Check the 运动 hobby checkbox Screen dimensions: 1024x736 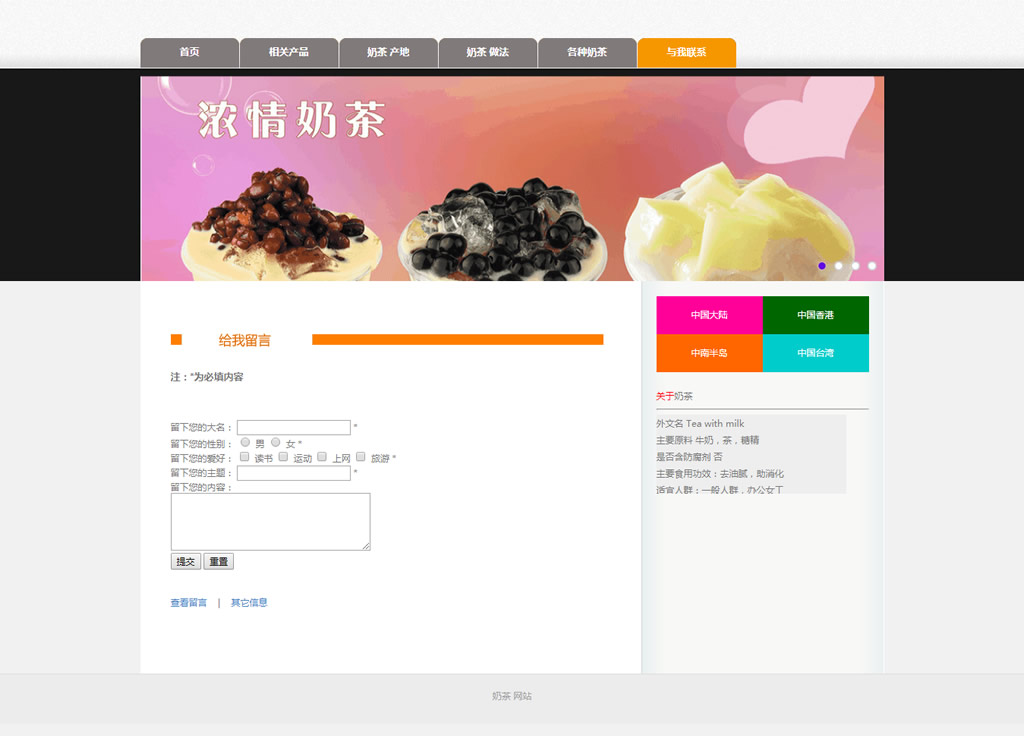pyautogui.click(x=284, y=457)
